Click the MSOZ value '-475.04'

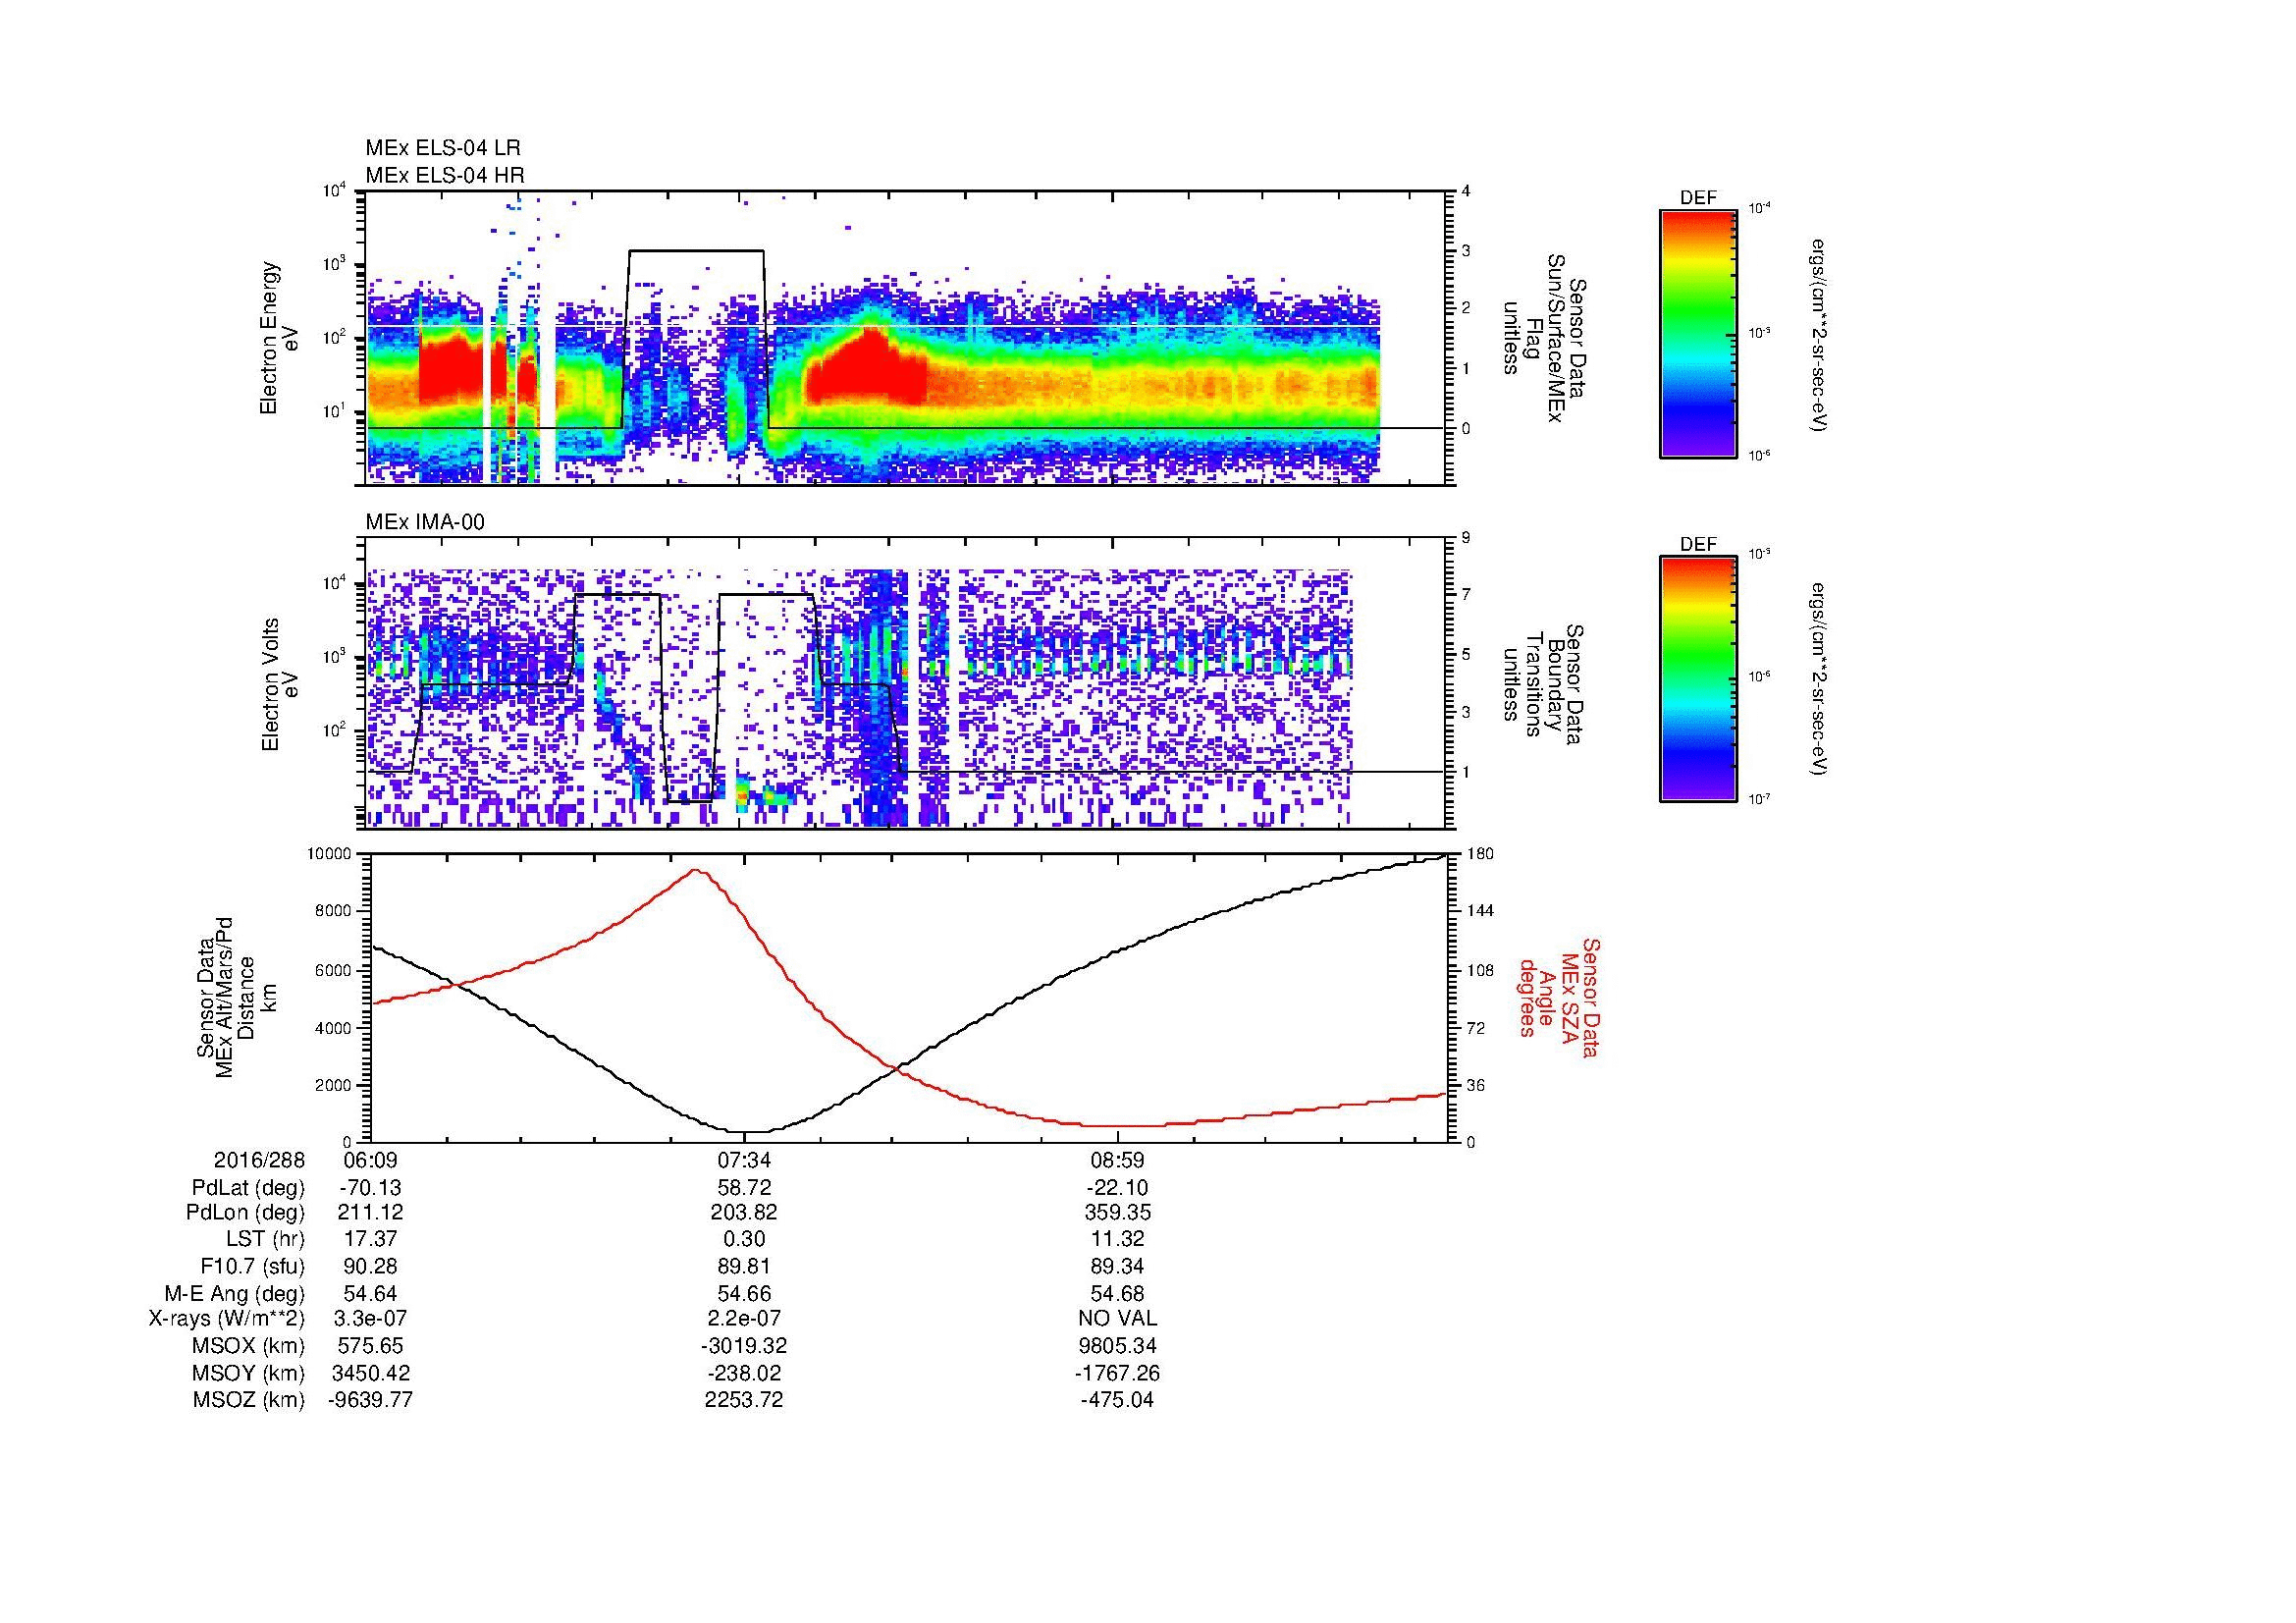pyautogui.click(x=1117, y=1400)
